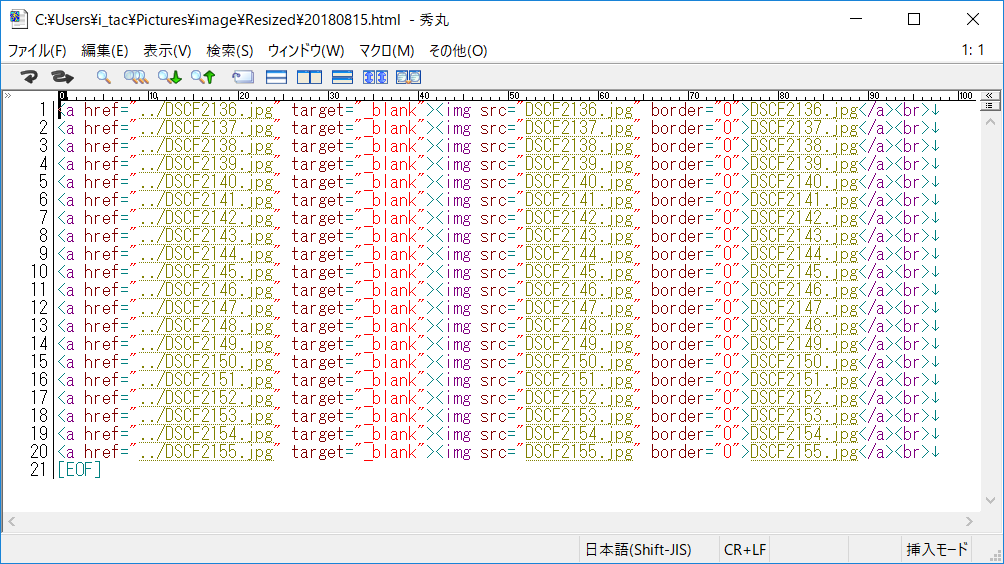Split window vertically with side-by-side icon

309,77
